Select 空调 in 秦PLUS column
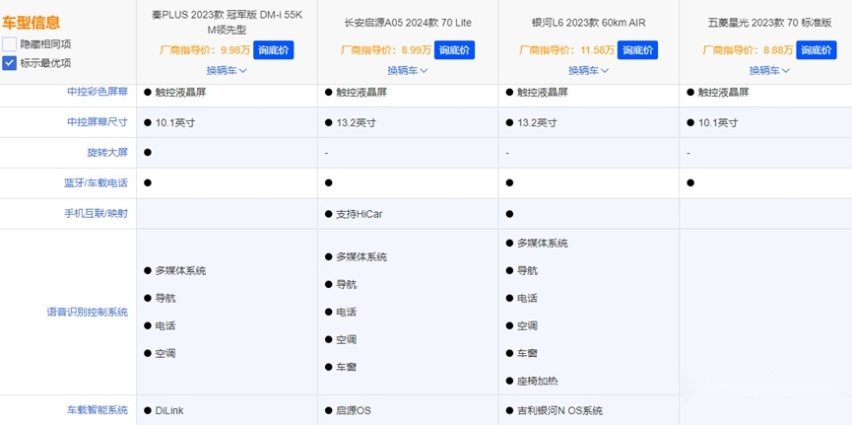This screenshot has width=852, height=425. point(165,353)
